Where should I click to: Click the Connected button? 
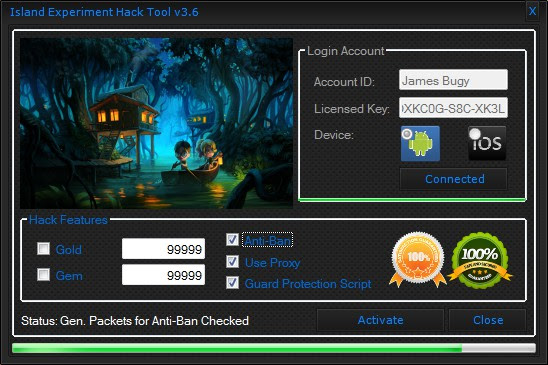tap(453, 179)
